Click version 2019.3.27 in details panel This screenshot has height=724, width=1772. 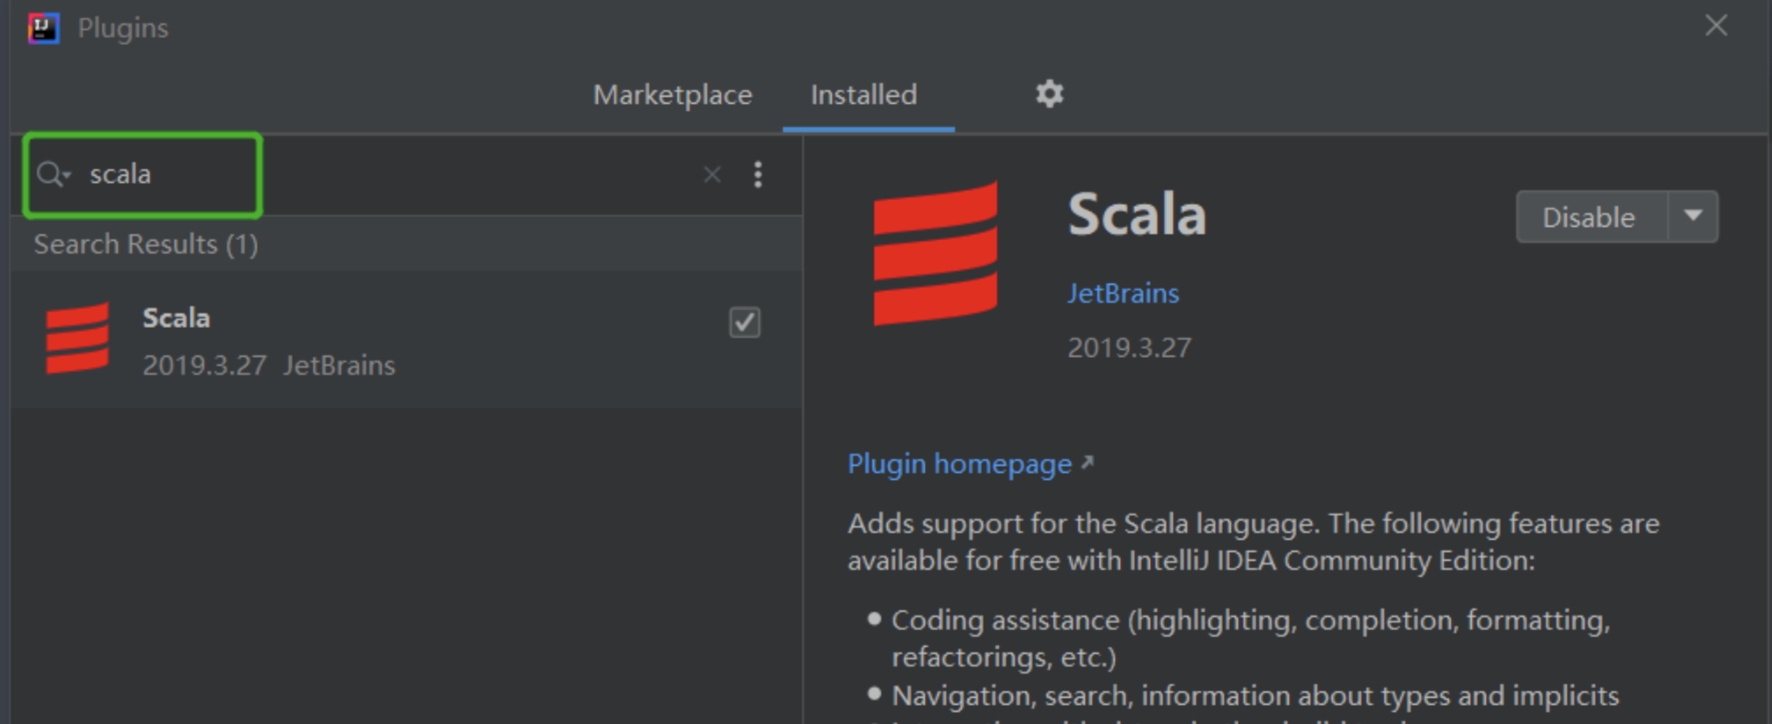pyautogui.click(x=1129, y=348)
